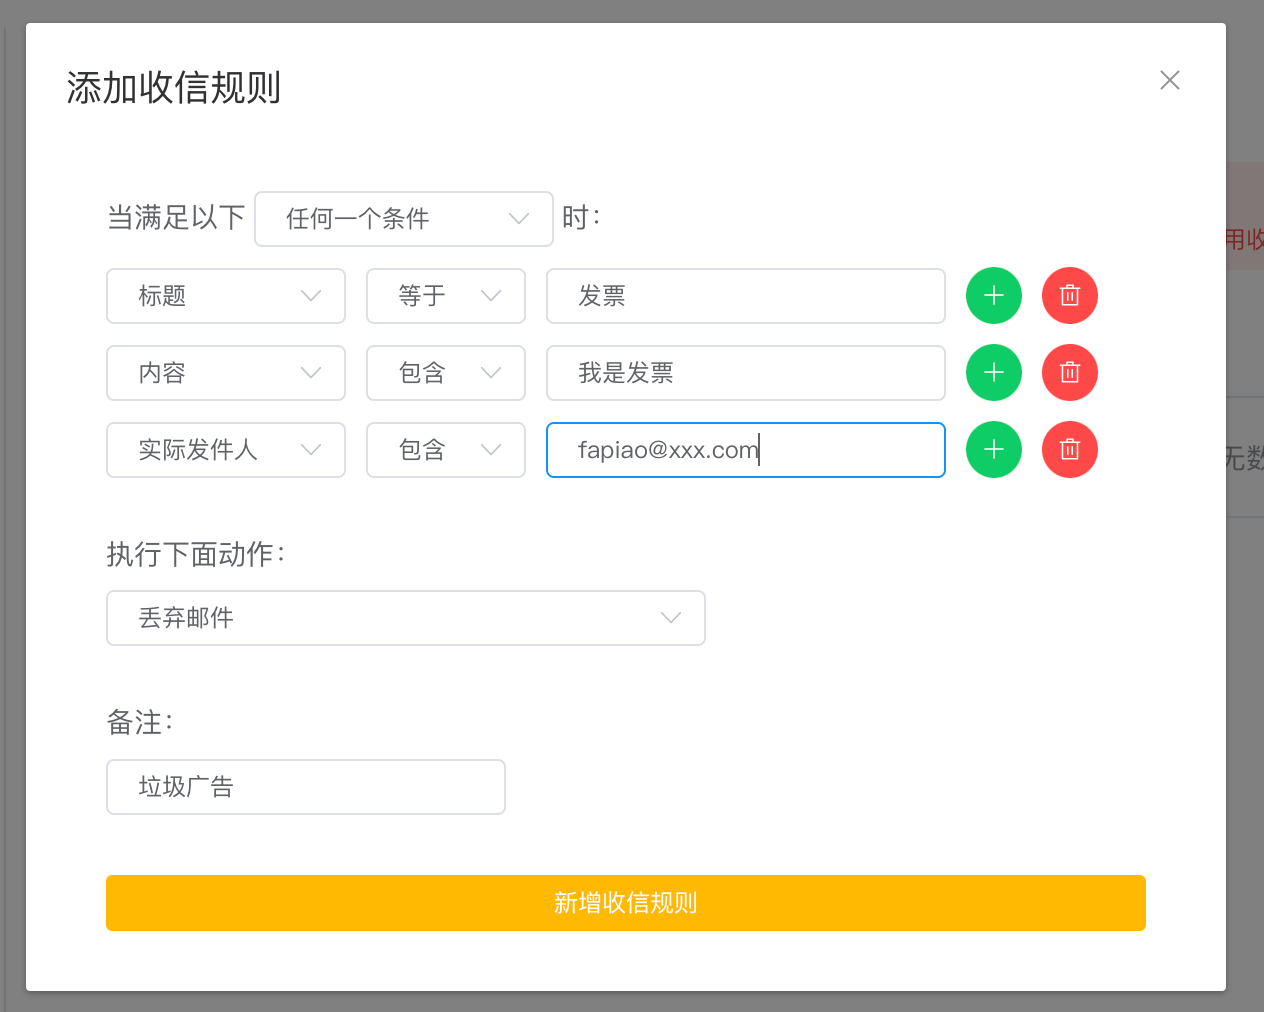The width and height of the screenshot is (1264, 1012).
Task: Click the 新增收信规则 button
Action: click(x=626, y=903)
